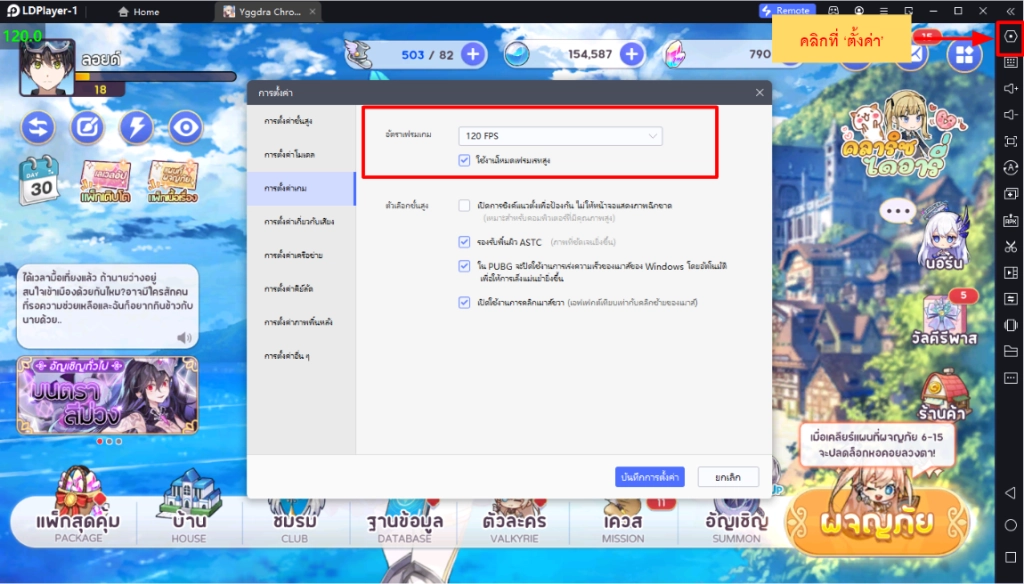The image size is (1024, 584).
Task: Select network settings tab (การตั้งค่าเครือข่าย)
Action: pyautogui.click(x=302, y=255)
